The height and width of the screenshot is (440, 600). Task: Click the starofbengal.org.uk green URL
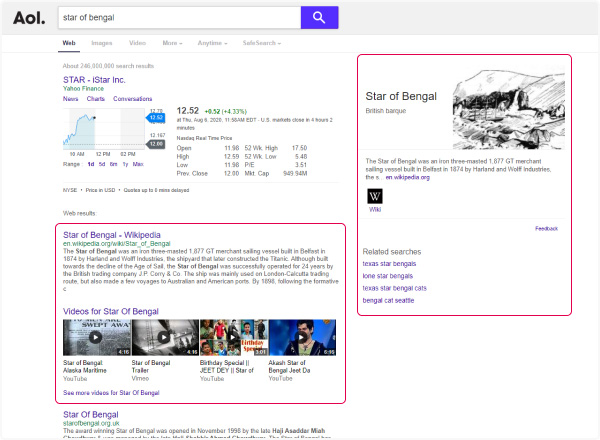(91, 423)
